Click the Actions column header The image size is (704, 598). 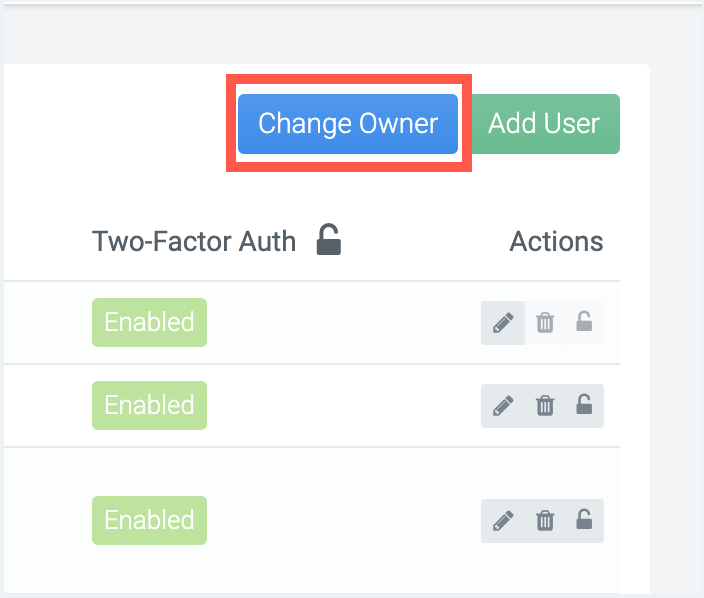click(556, 242)
